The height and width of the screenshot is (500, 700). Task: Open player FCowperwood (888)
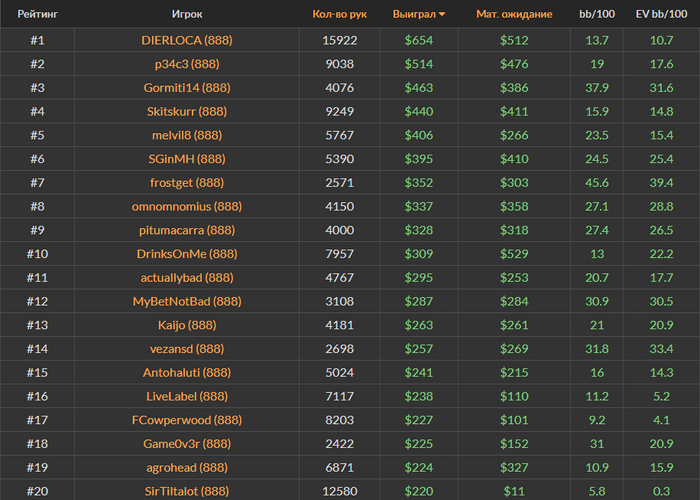click(187, 420)
